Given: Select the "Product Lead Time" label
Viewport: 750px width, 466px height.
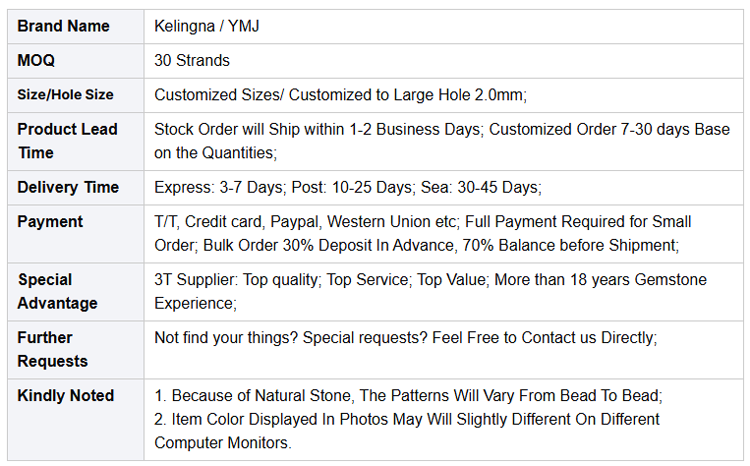Looking at the screenshot, I should tap(68, 141).
